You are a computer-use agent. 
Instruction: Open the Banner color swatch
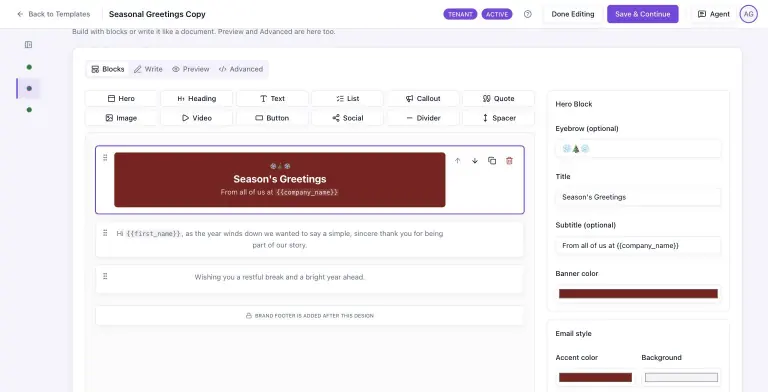(638, 294)
